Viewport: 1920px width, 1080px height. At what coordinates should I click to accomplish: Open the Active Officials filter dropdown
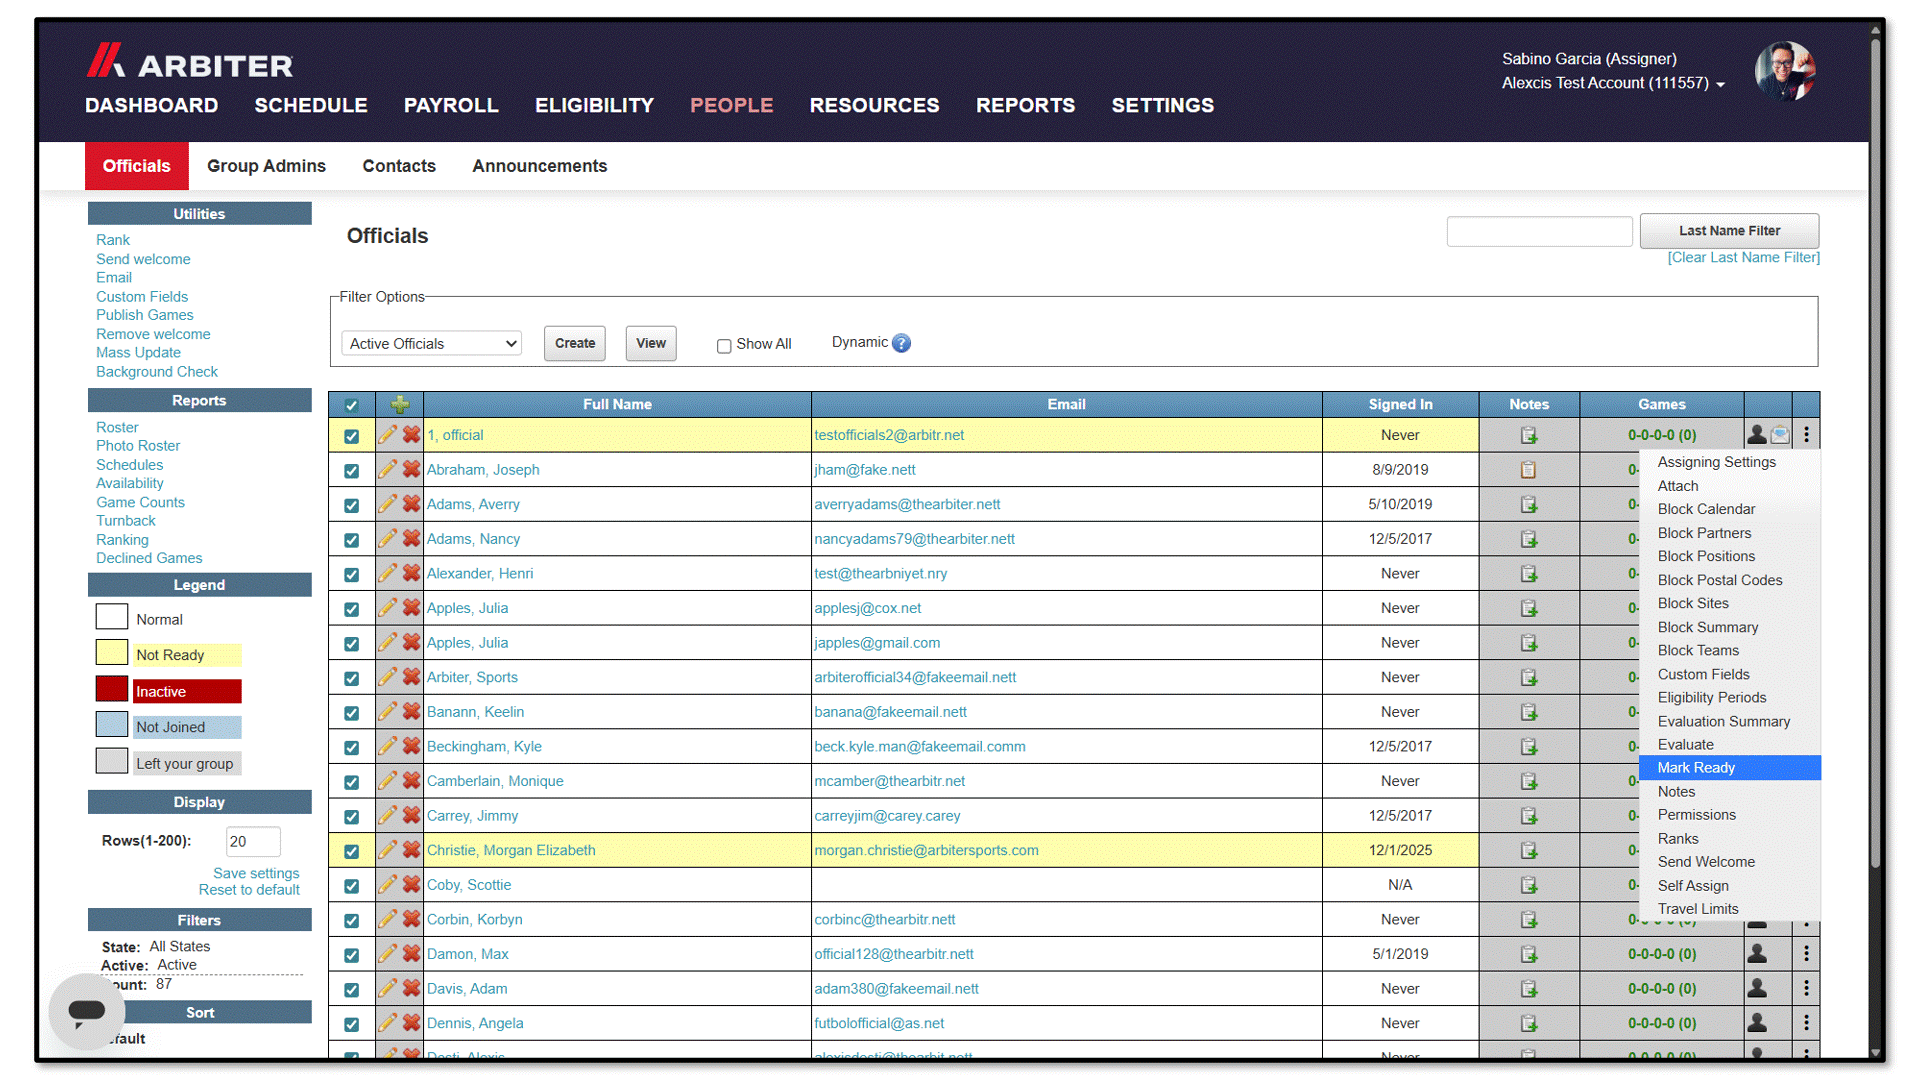click(x=432, y=343)
